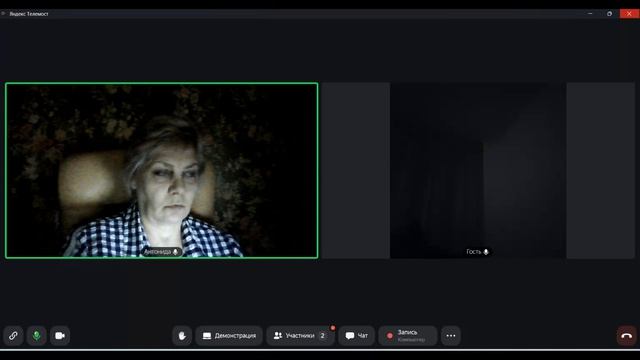
Task: Click the Запись recording button
Action: point(408,336)
